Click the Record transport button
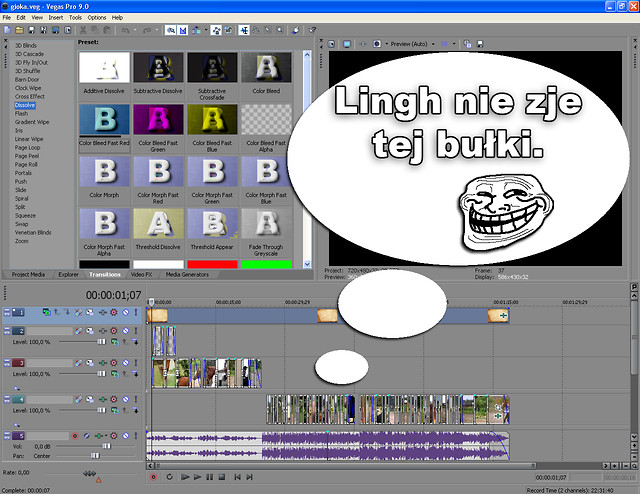Image resolution: width=640 pixels, height=494 pixels. coord(153,477)
